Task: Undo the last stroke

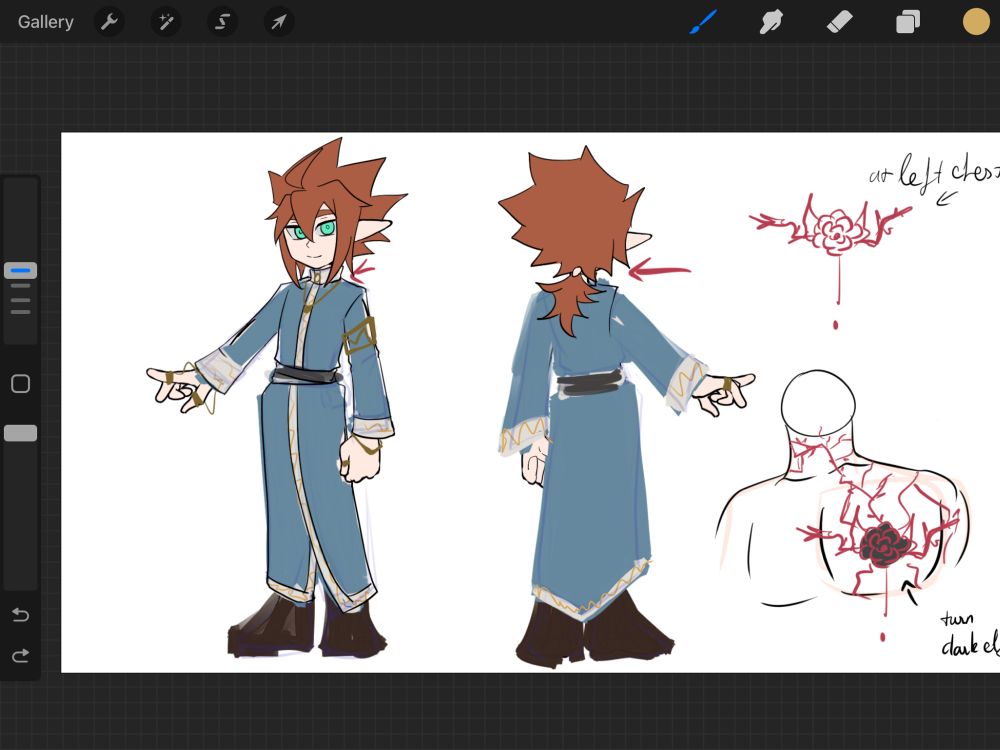Action: pyautogui.click(x=20, y=615)
